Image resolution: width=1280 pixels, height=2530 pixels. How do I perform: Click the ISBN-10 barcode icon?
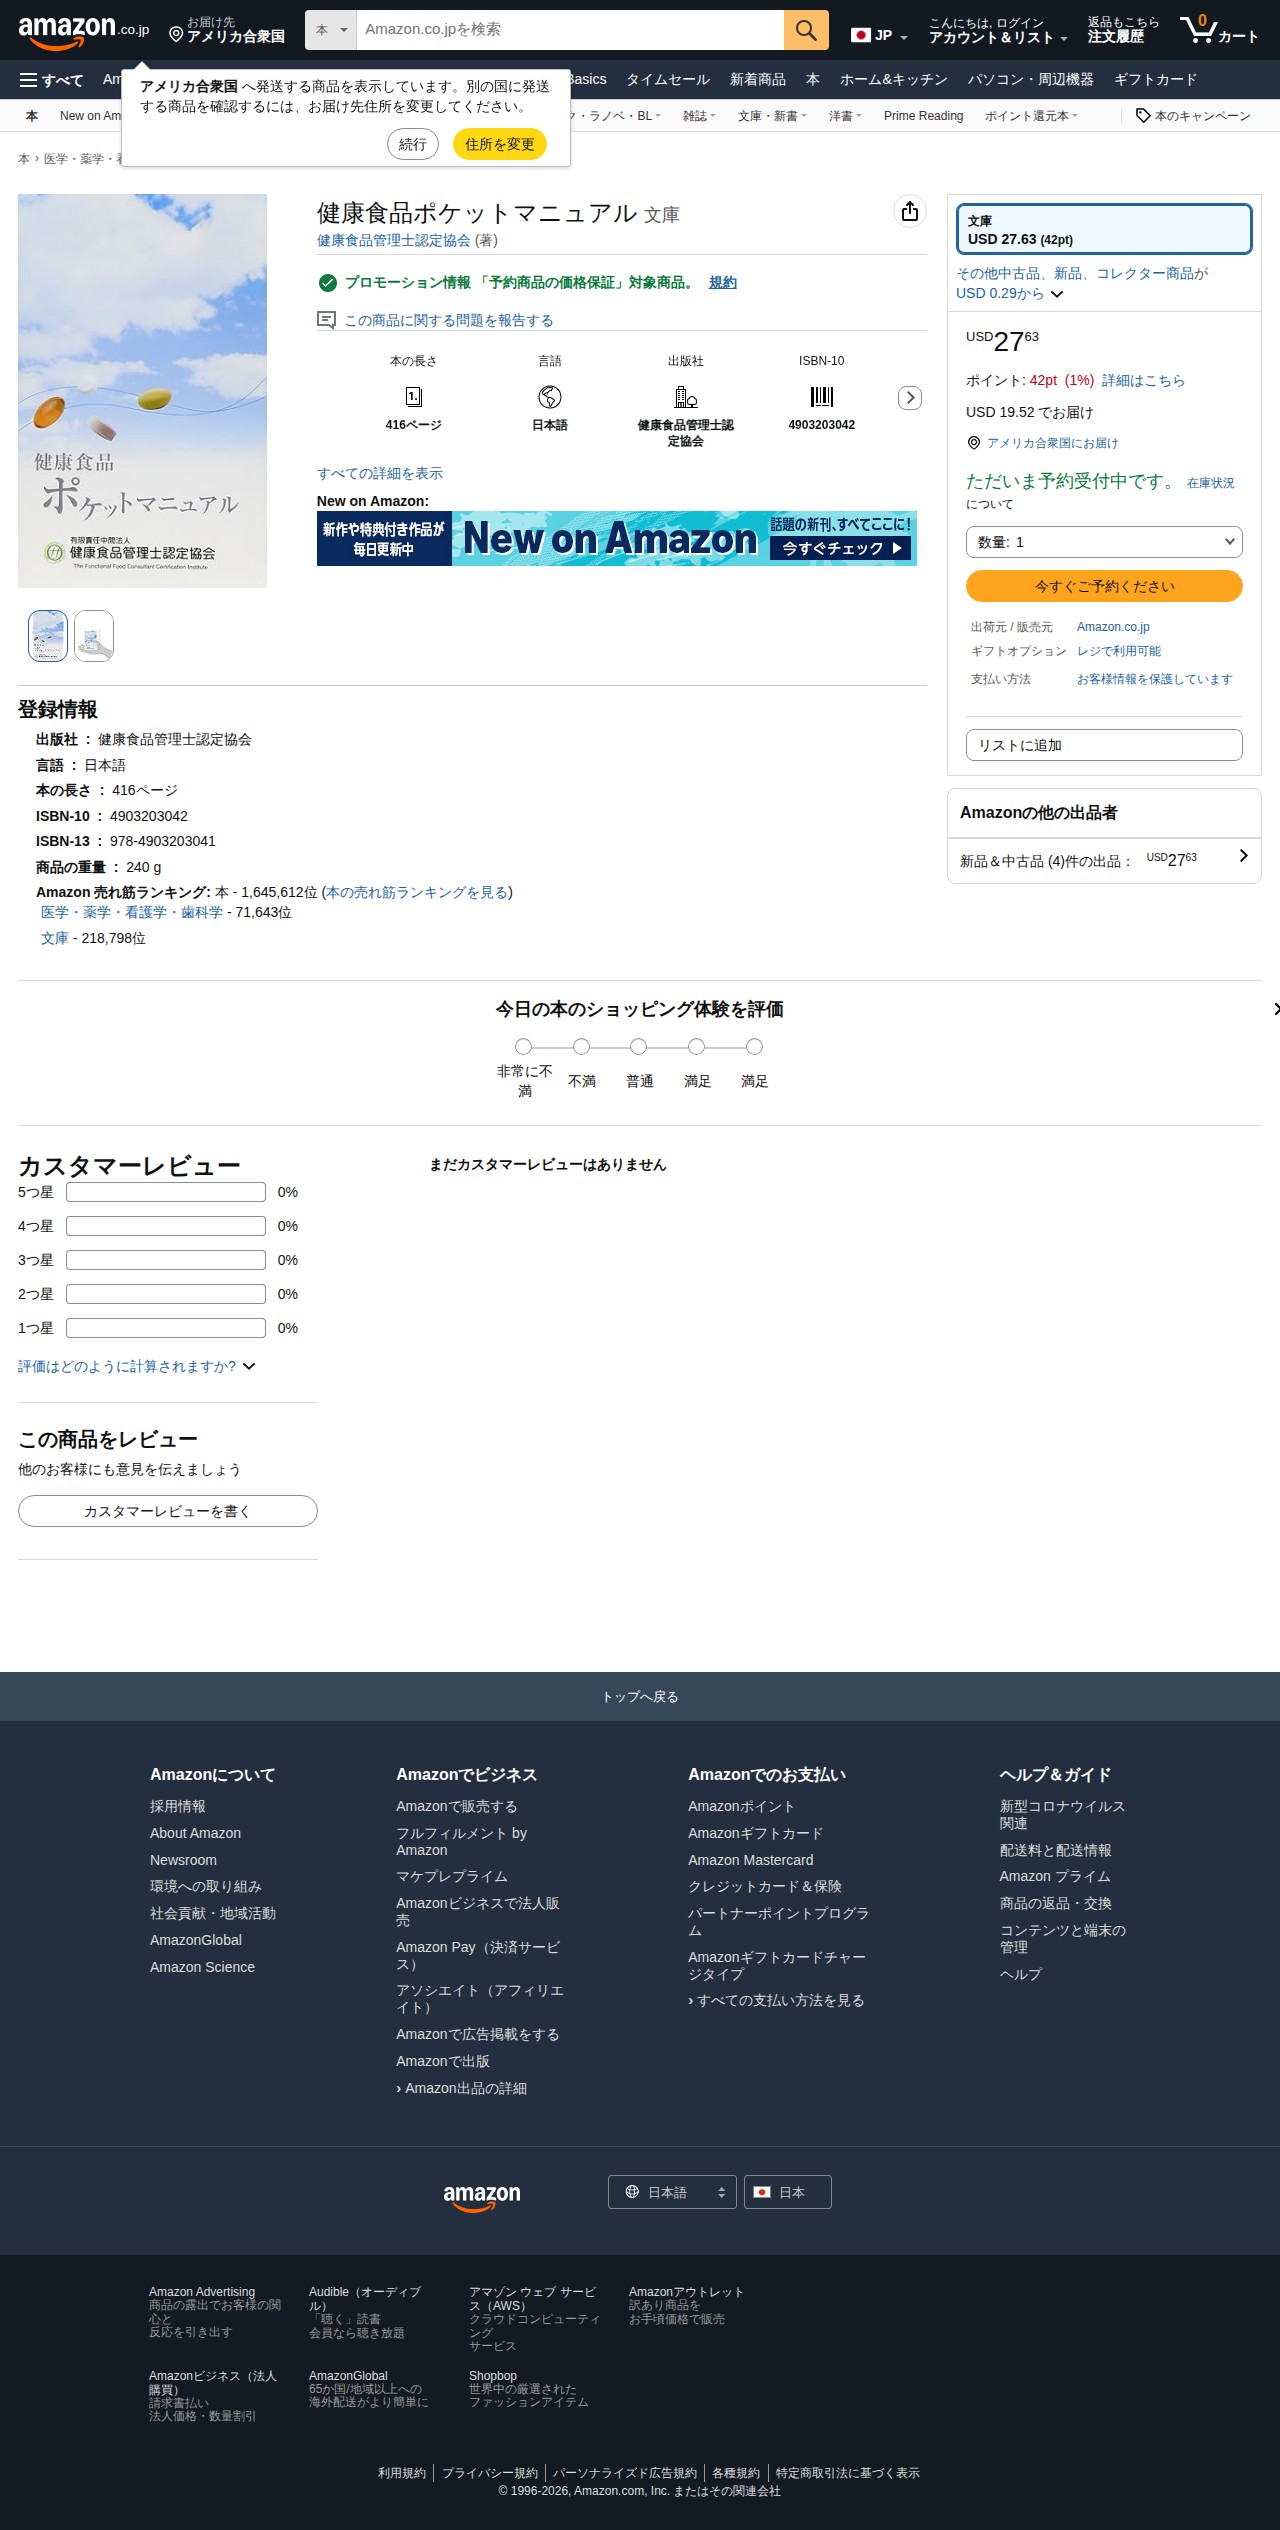822,397
